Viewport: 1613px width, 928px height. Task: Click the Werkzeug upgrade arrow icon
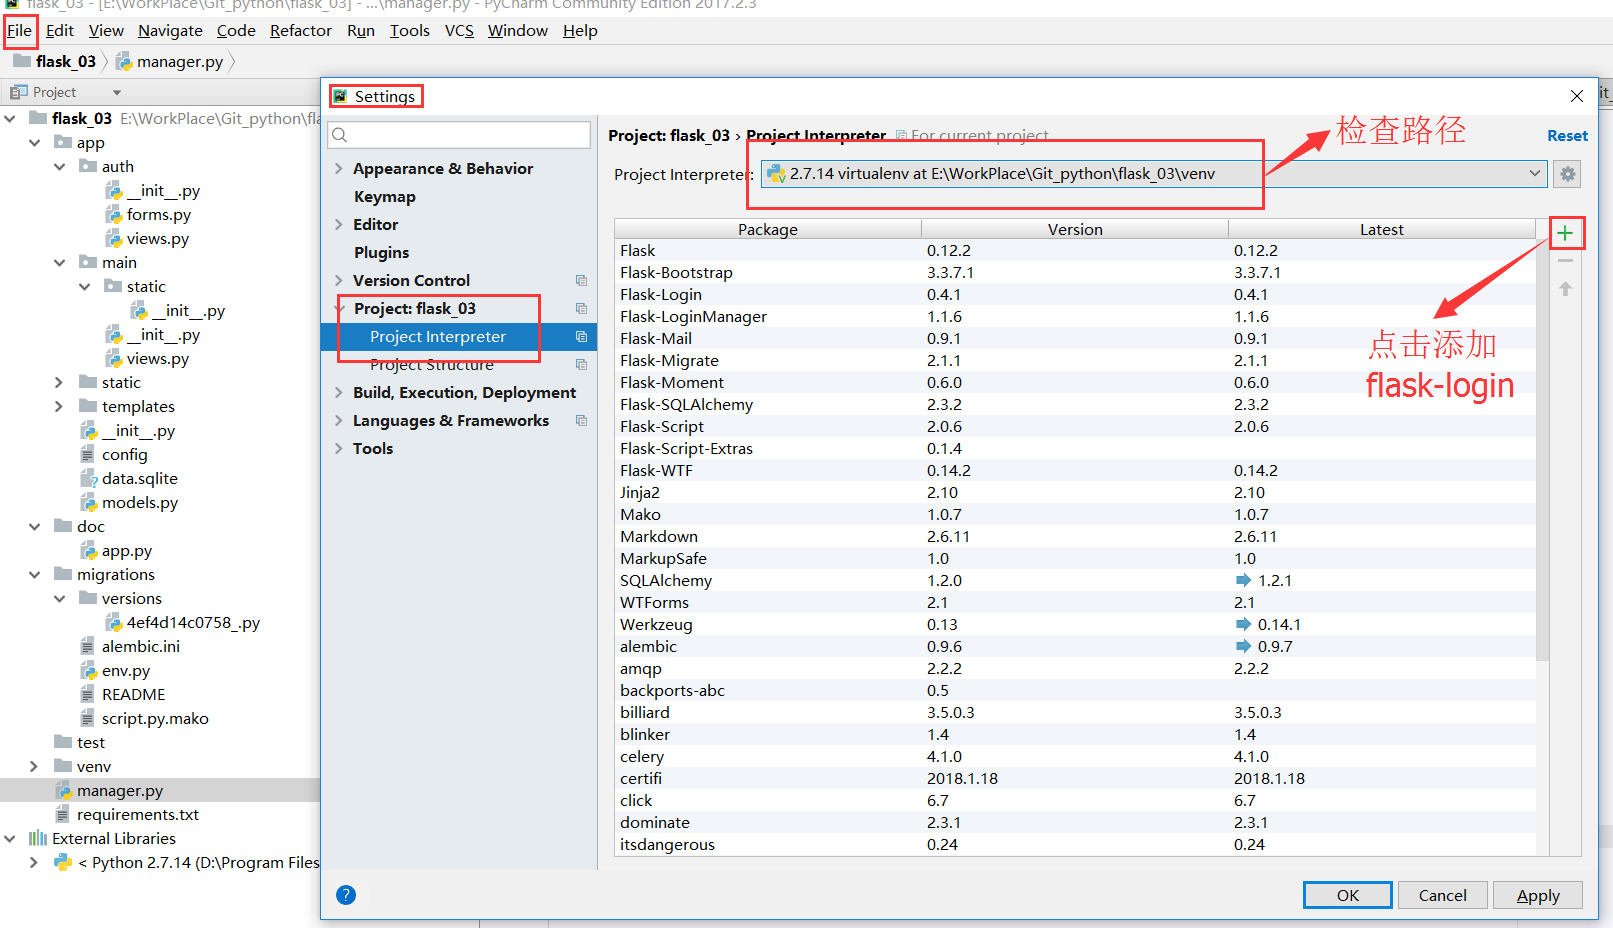point(1243,624)
